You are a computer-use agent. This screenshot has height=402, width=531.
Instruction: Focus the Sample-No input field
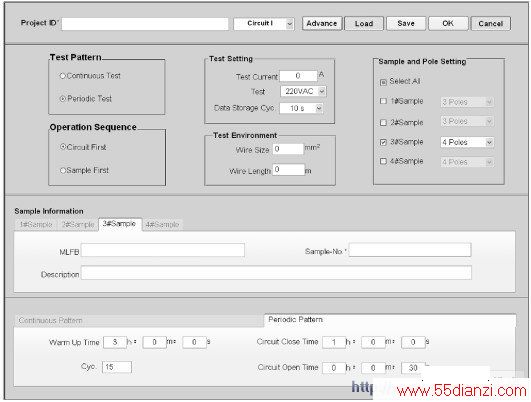coord(410,250)
